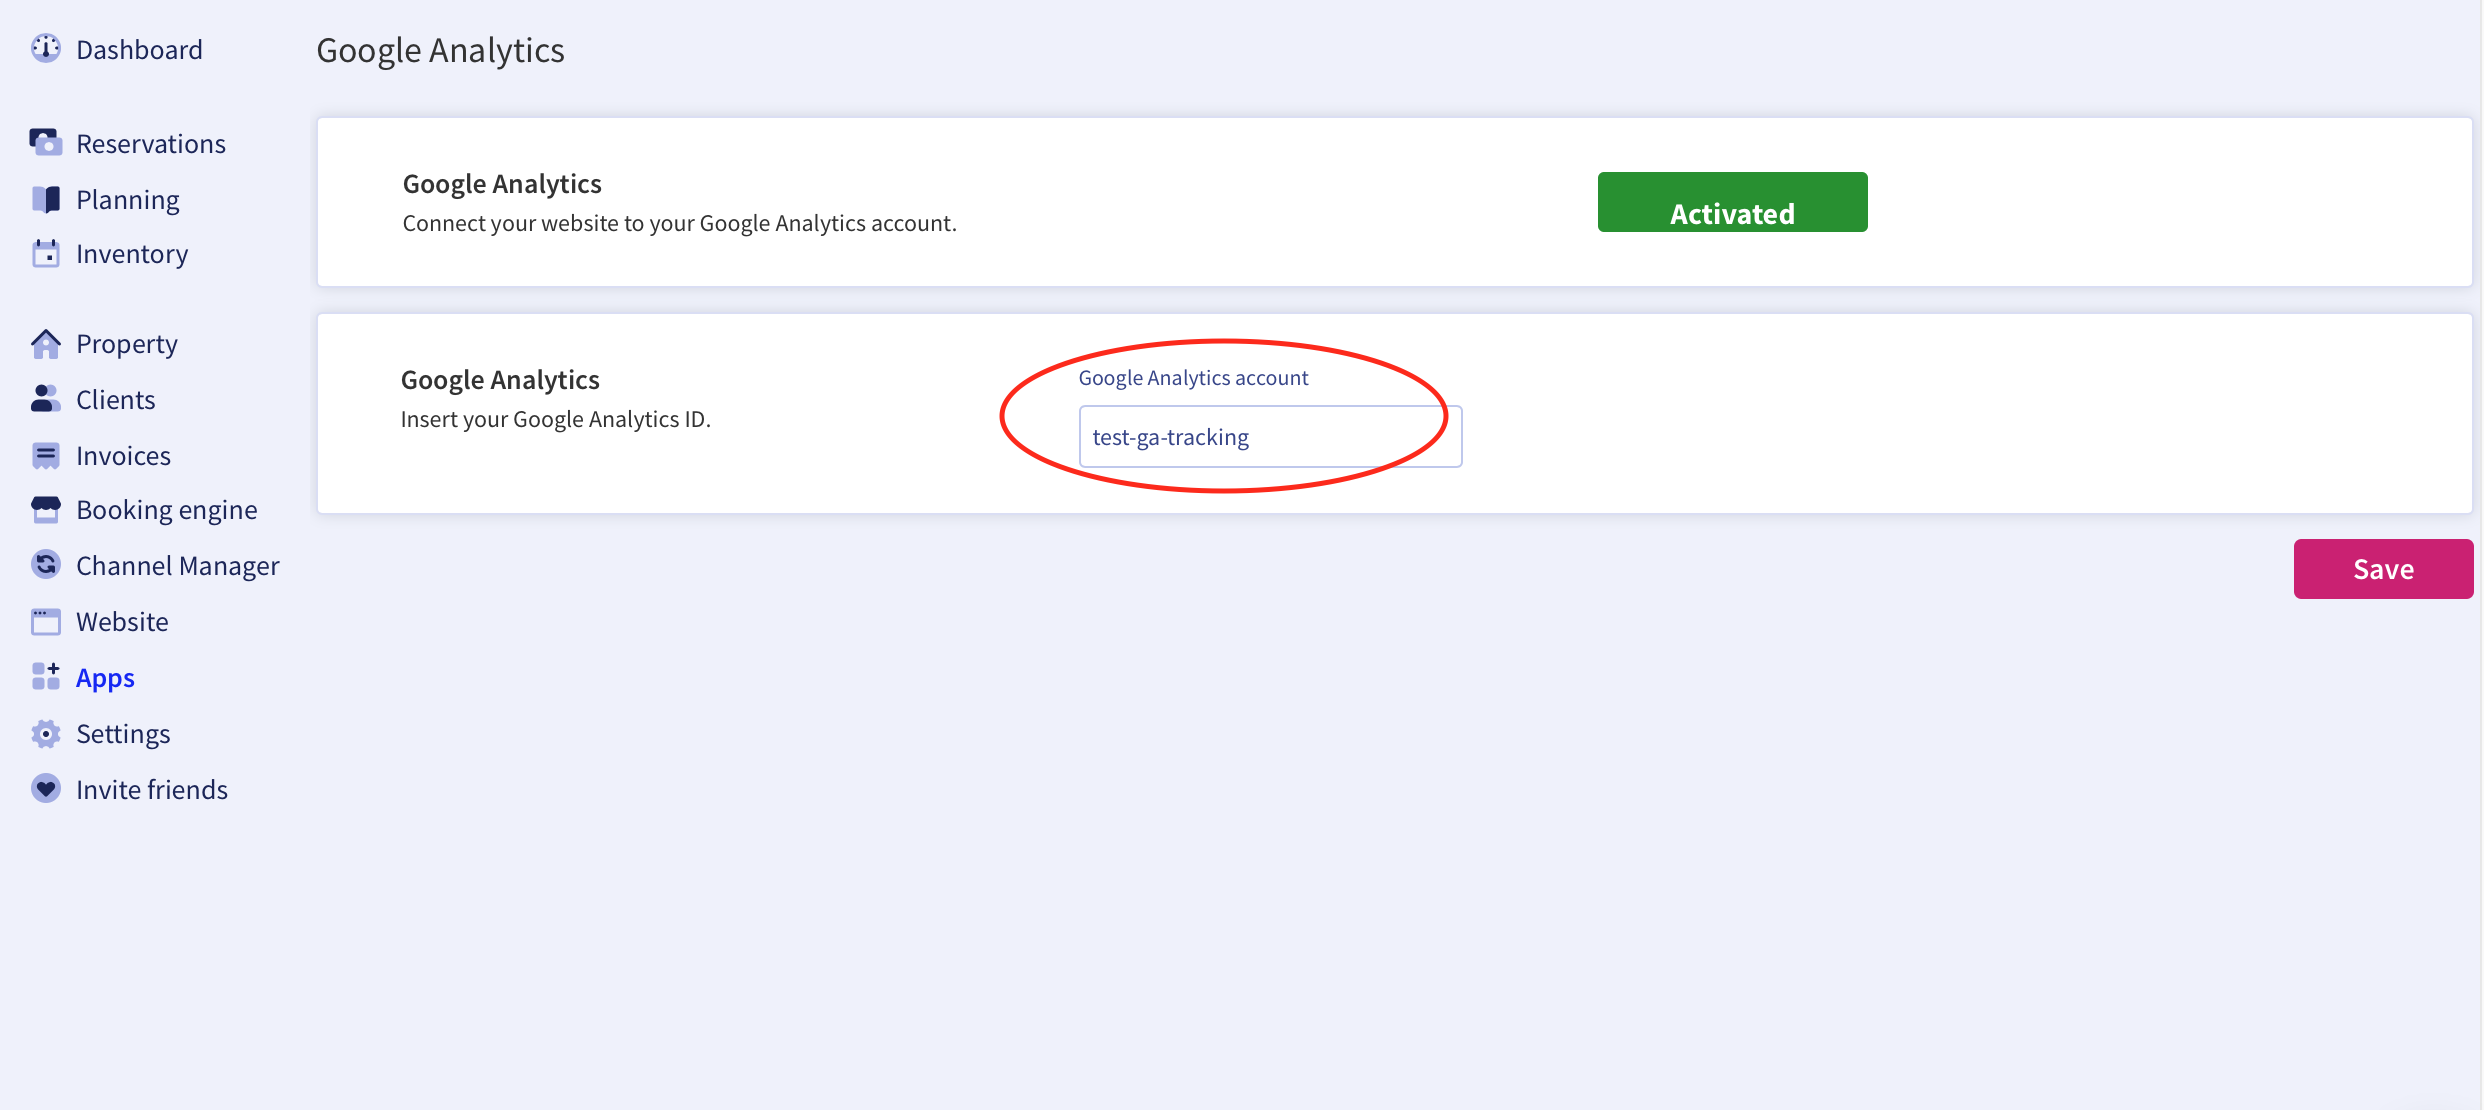2484x1110 pixels.
Task: Click the Reservations camera icon
Action: click(x=46, y=142)
